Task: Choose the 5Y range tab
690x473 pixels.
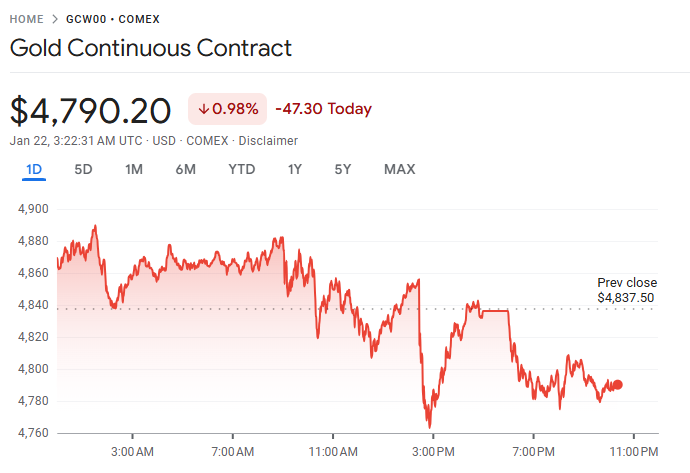Action: [x=343, y=169]
